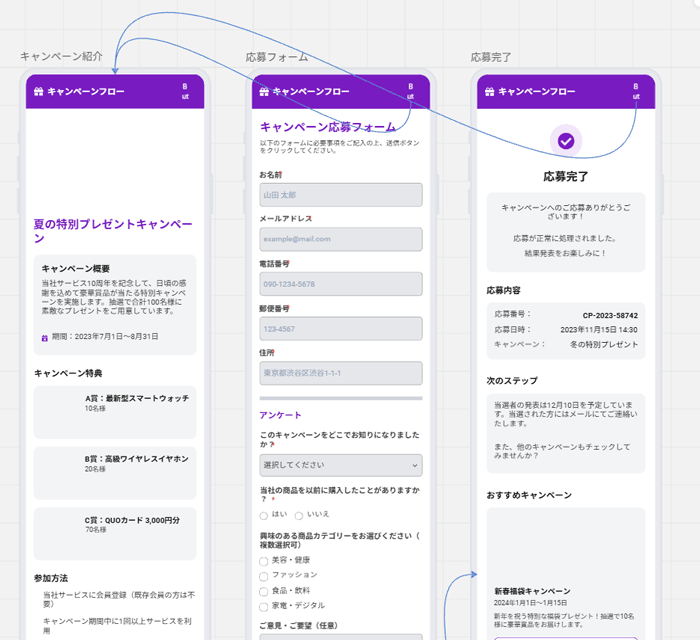Open the 選択してください dropdown

pos(341,465)
